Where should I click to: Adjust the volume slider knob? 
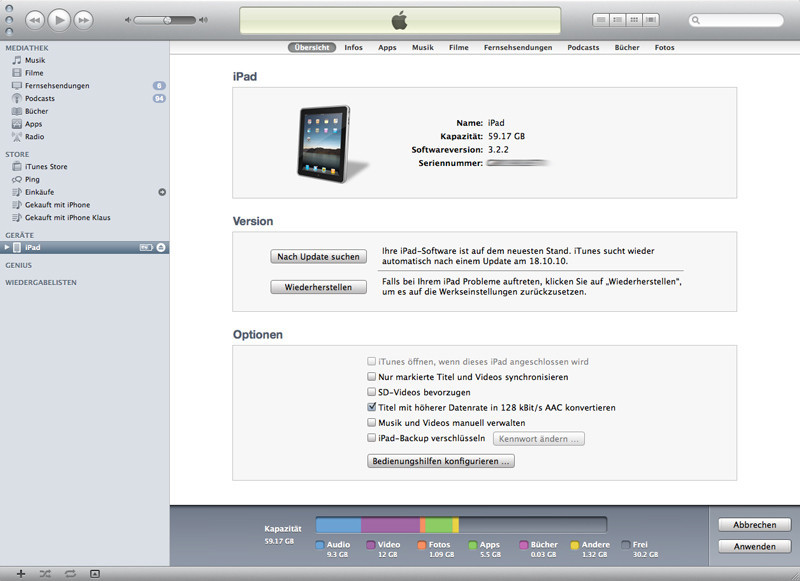(167, 20)
